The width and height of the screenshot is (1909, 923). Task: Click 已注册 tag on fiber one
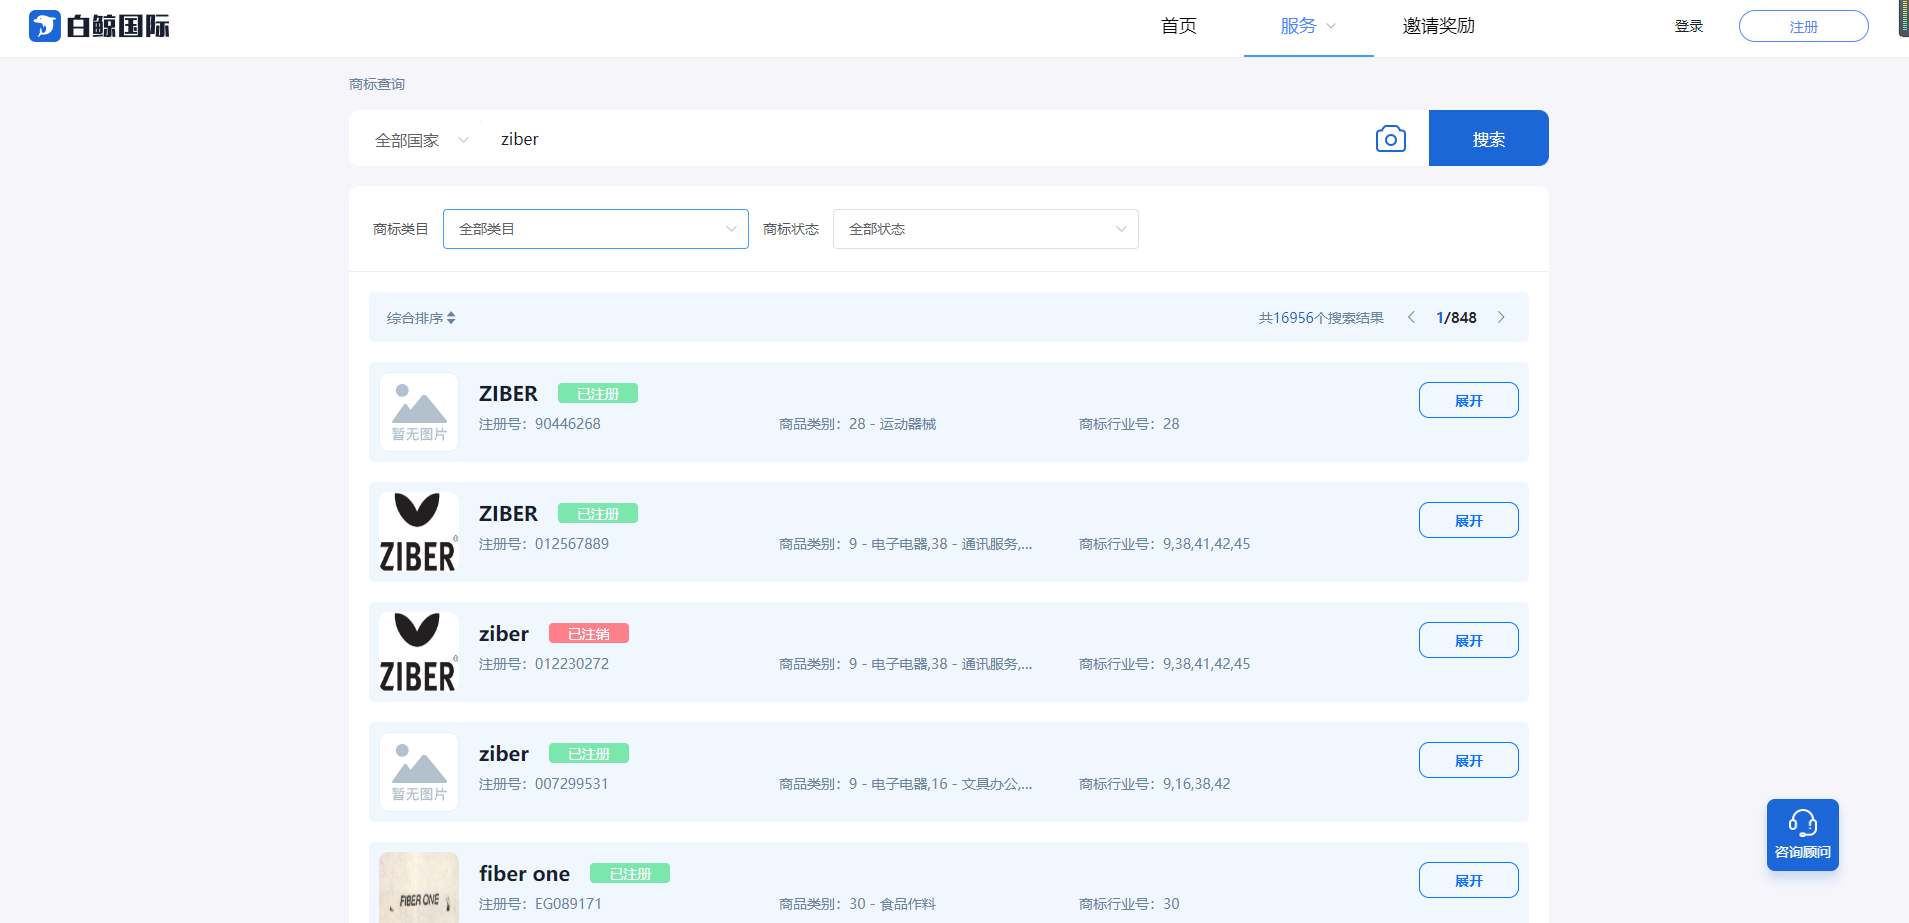(x=629, y=873)
